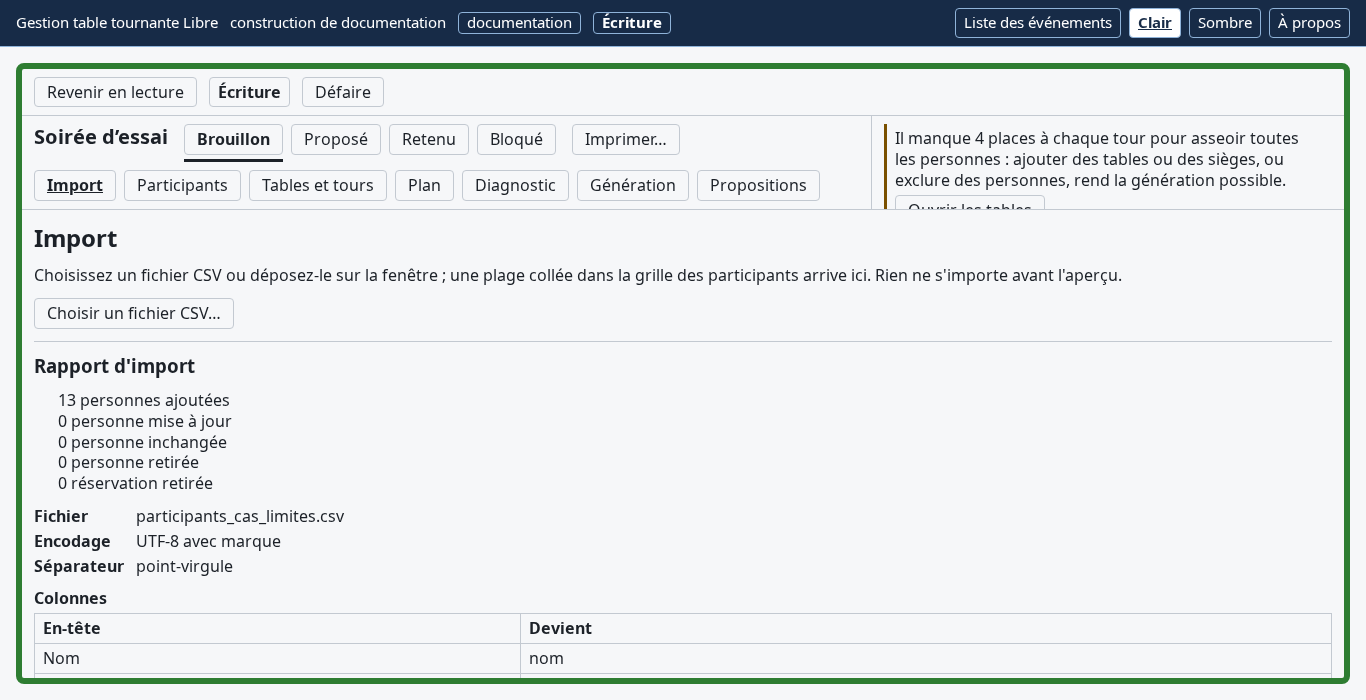
Task: Click the En-tête column header
Action: point(277,629)
